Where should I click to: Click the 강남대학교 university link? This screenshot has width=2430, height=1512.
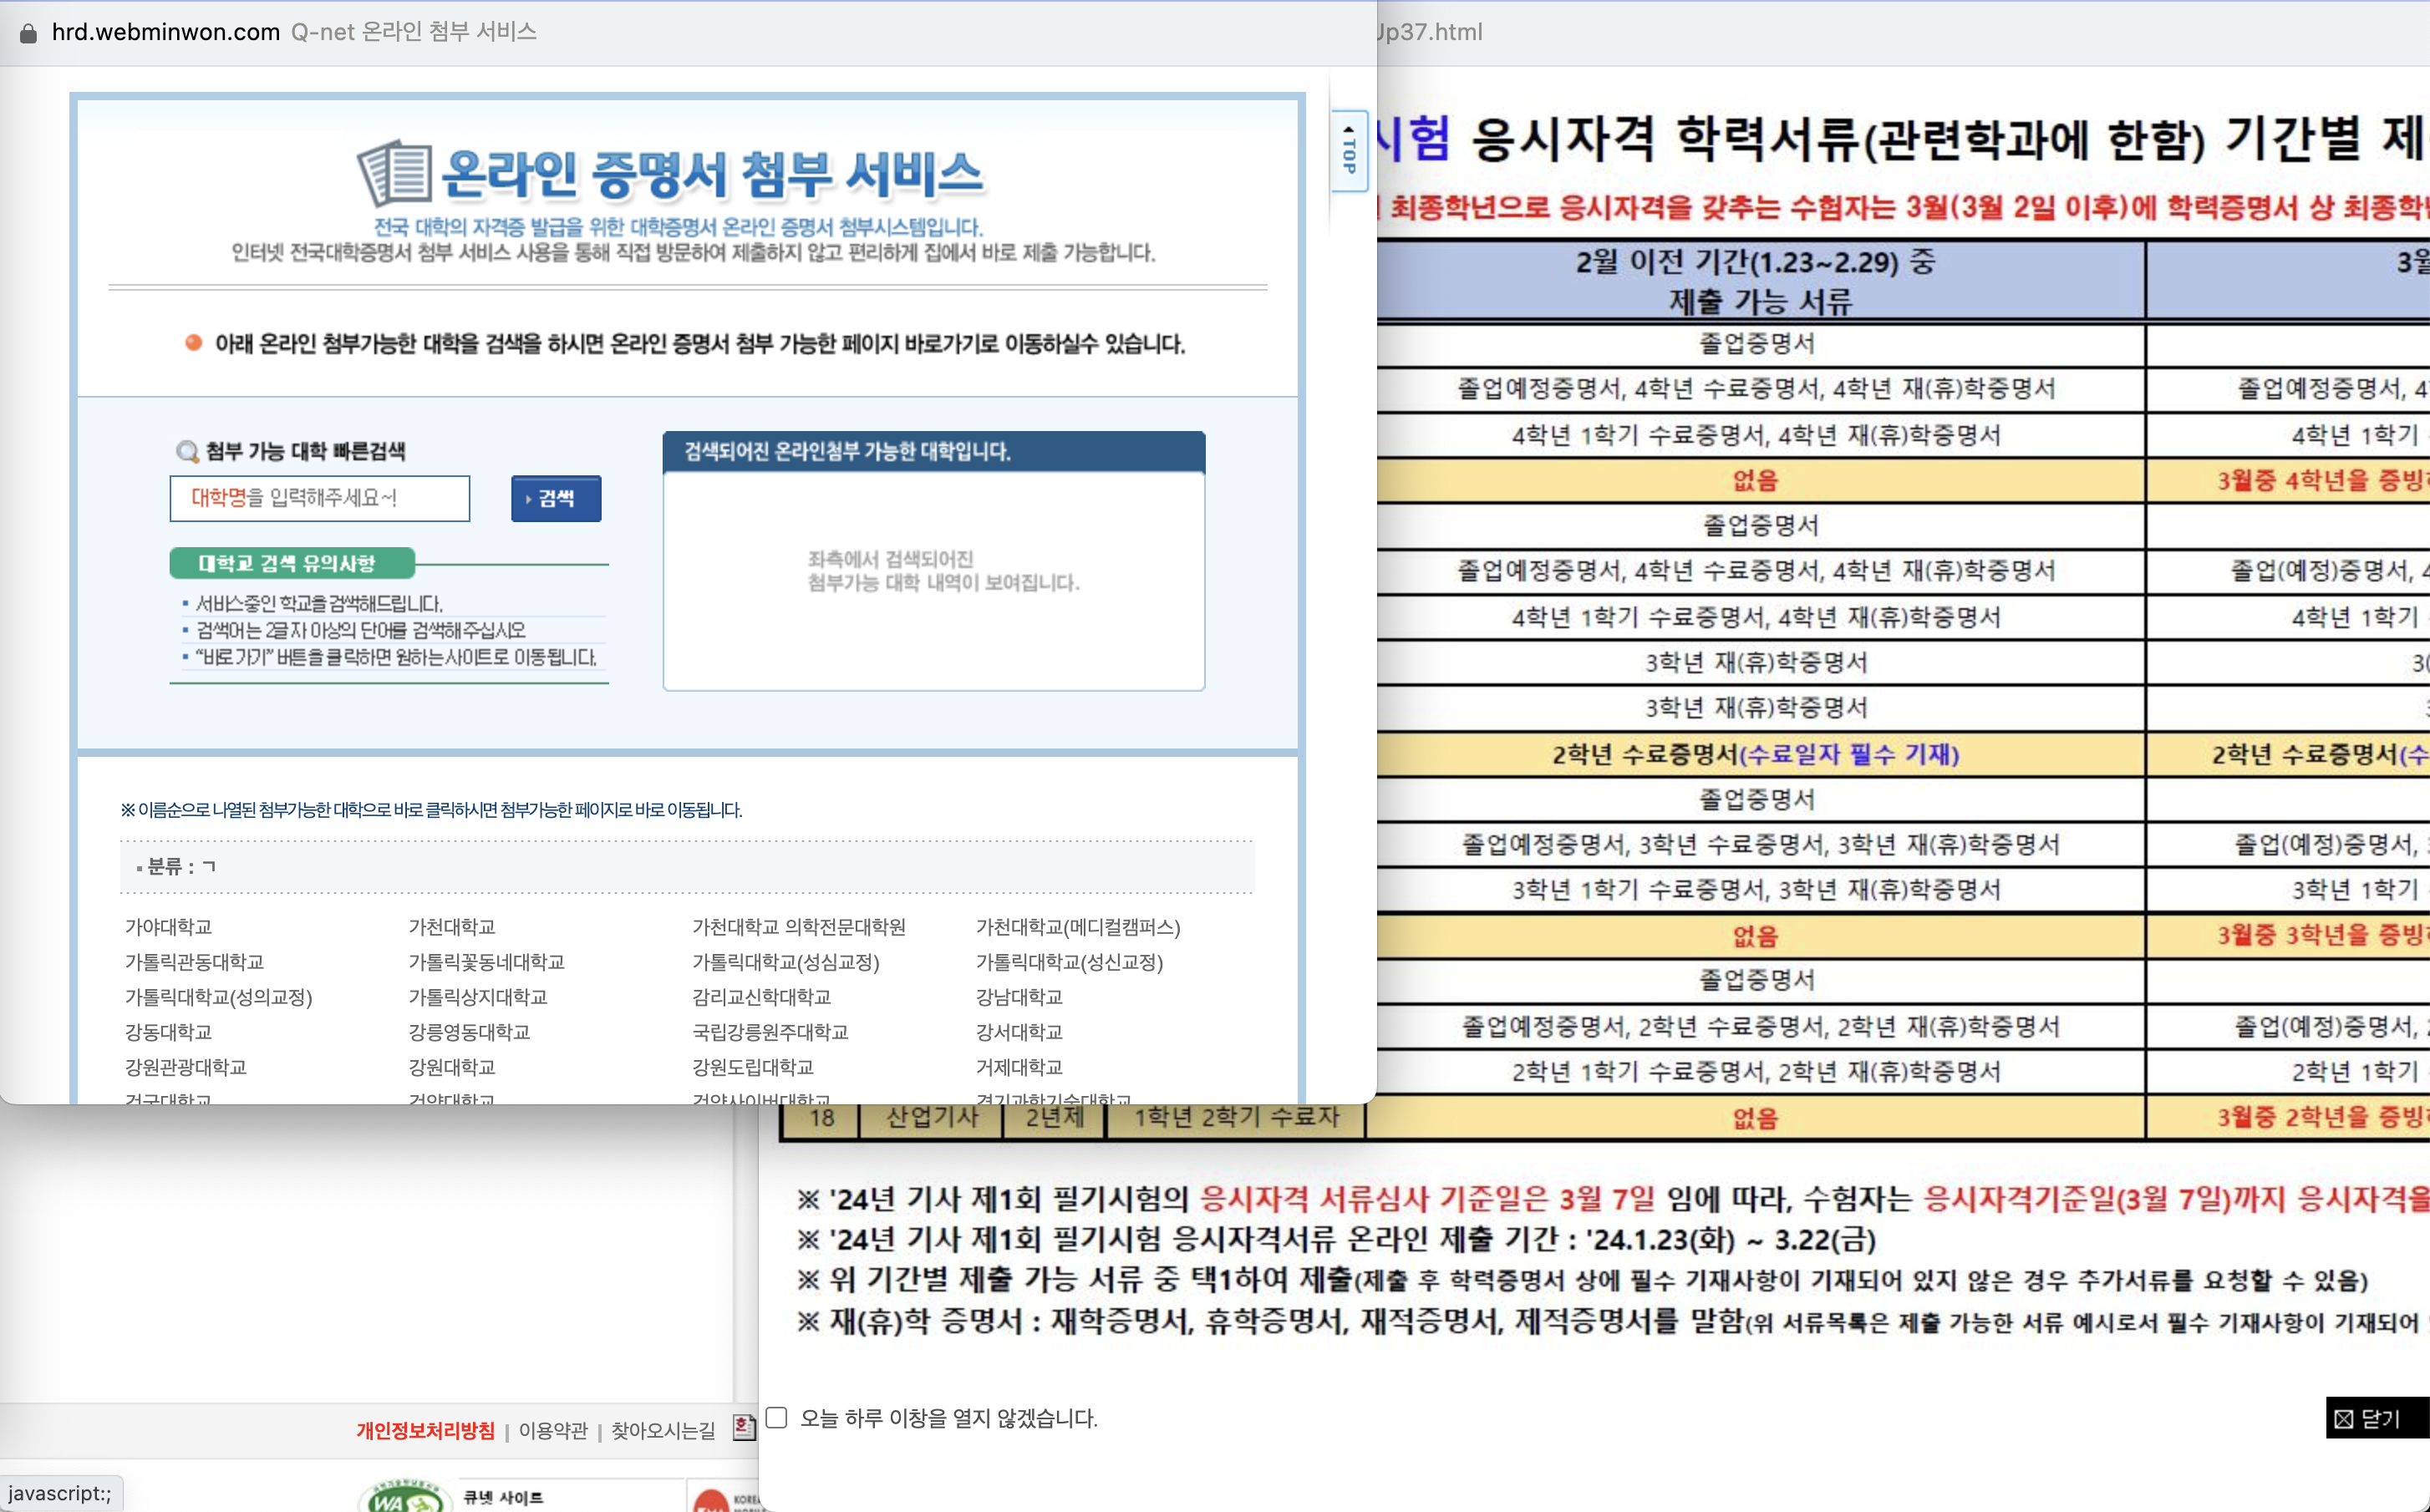pos(1018,997)
